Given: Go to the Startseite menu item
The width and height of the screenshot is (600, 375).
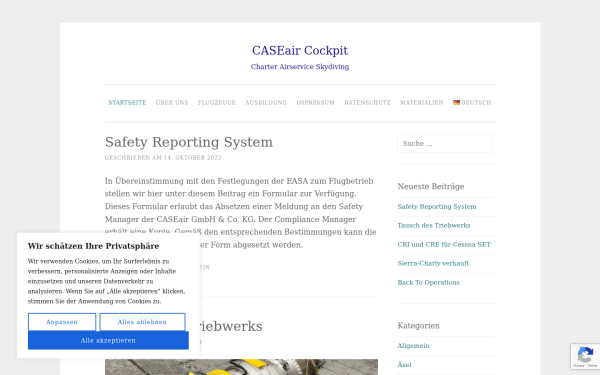Looking at the screenshot, I should [x=127, y=103].
